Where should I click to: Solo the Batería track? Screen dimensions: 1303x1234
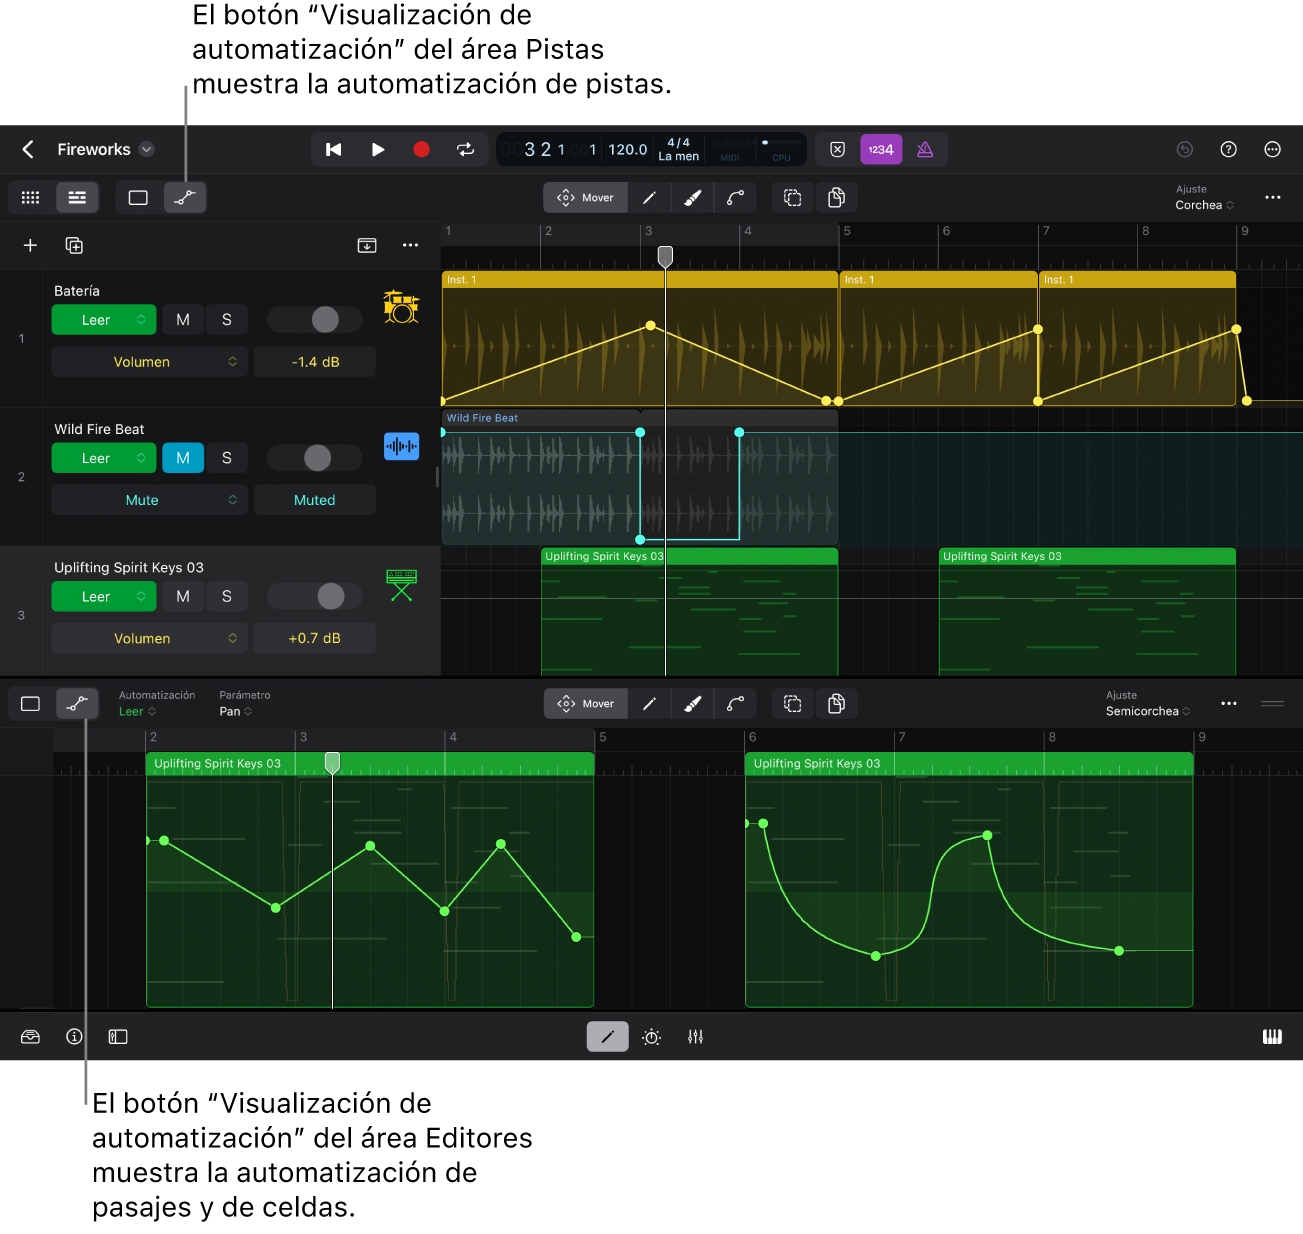[x=227, y=320]
